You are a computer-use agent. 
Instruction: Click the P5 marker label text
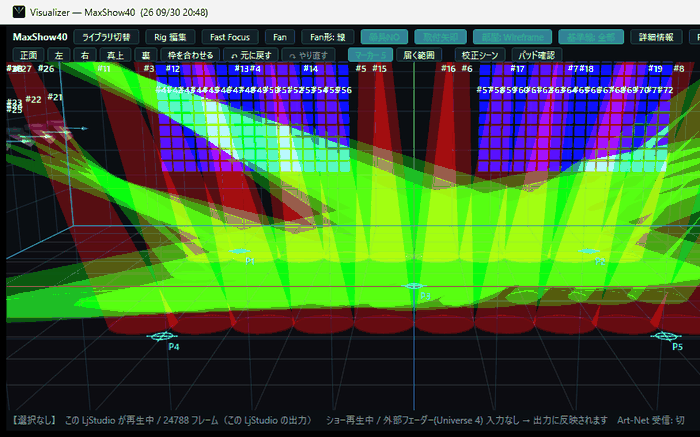pos(677,346)
